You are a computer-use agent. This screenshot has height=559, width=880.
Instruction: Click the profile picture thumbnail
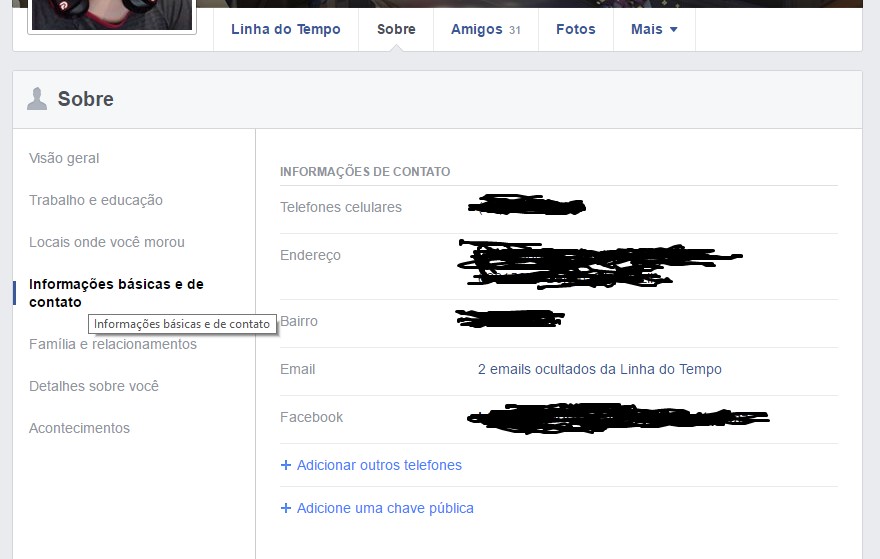[112, 15]
